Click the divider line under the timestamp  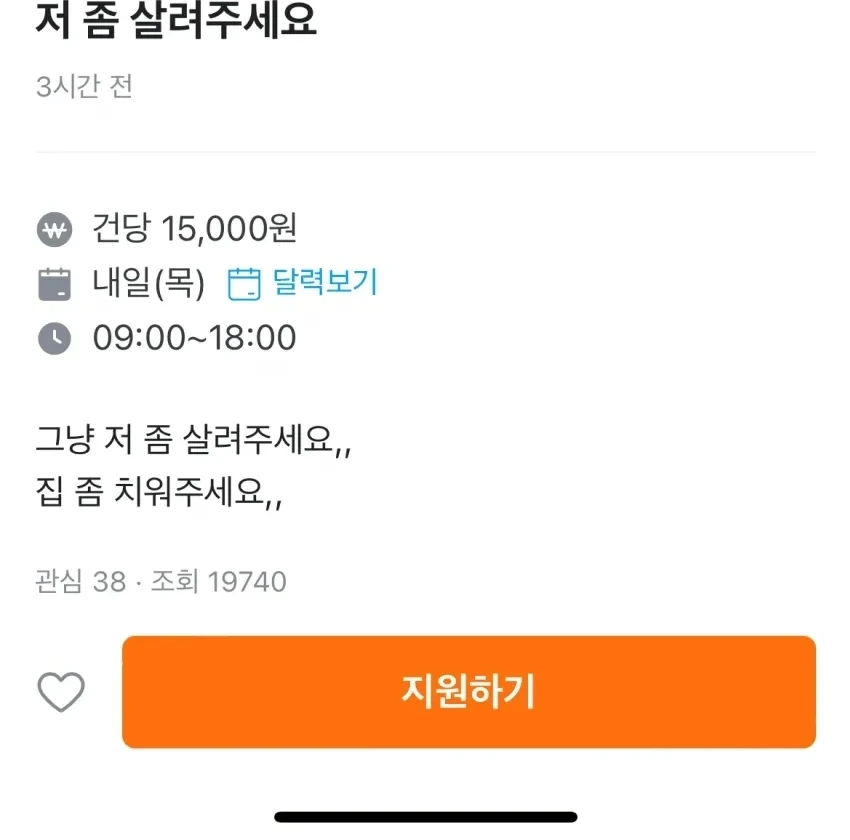pyautogui.click(x=426, y=153)
